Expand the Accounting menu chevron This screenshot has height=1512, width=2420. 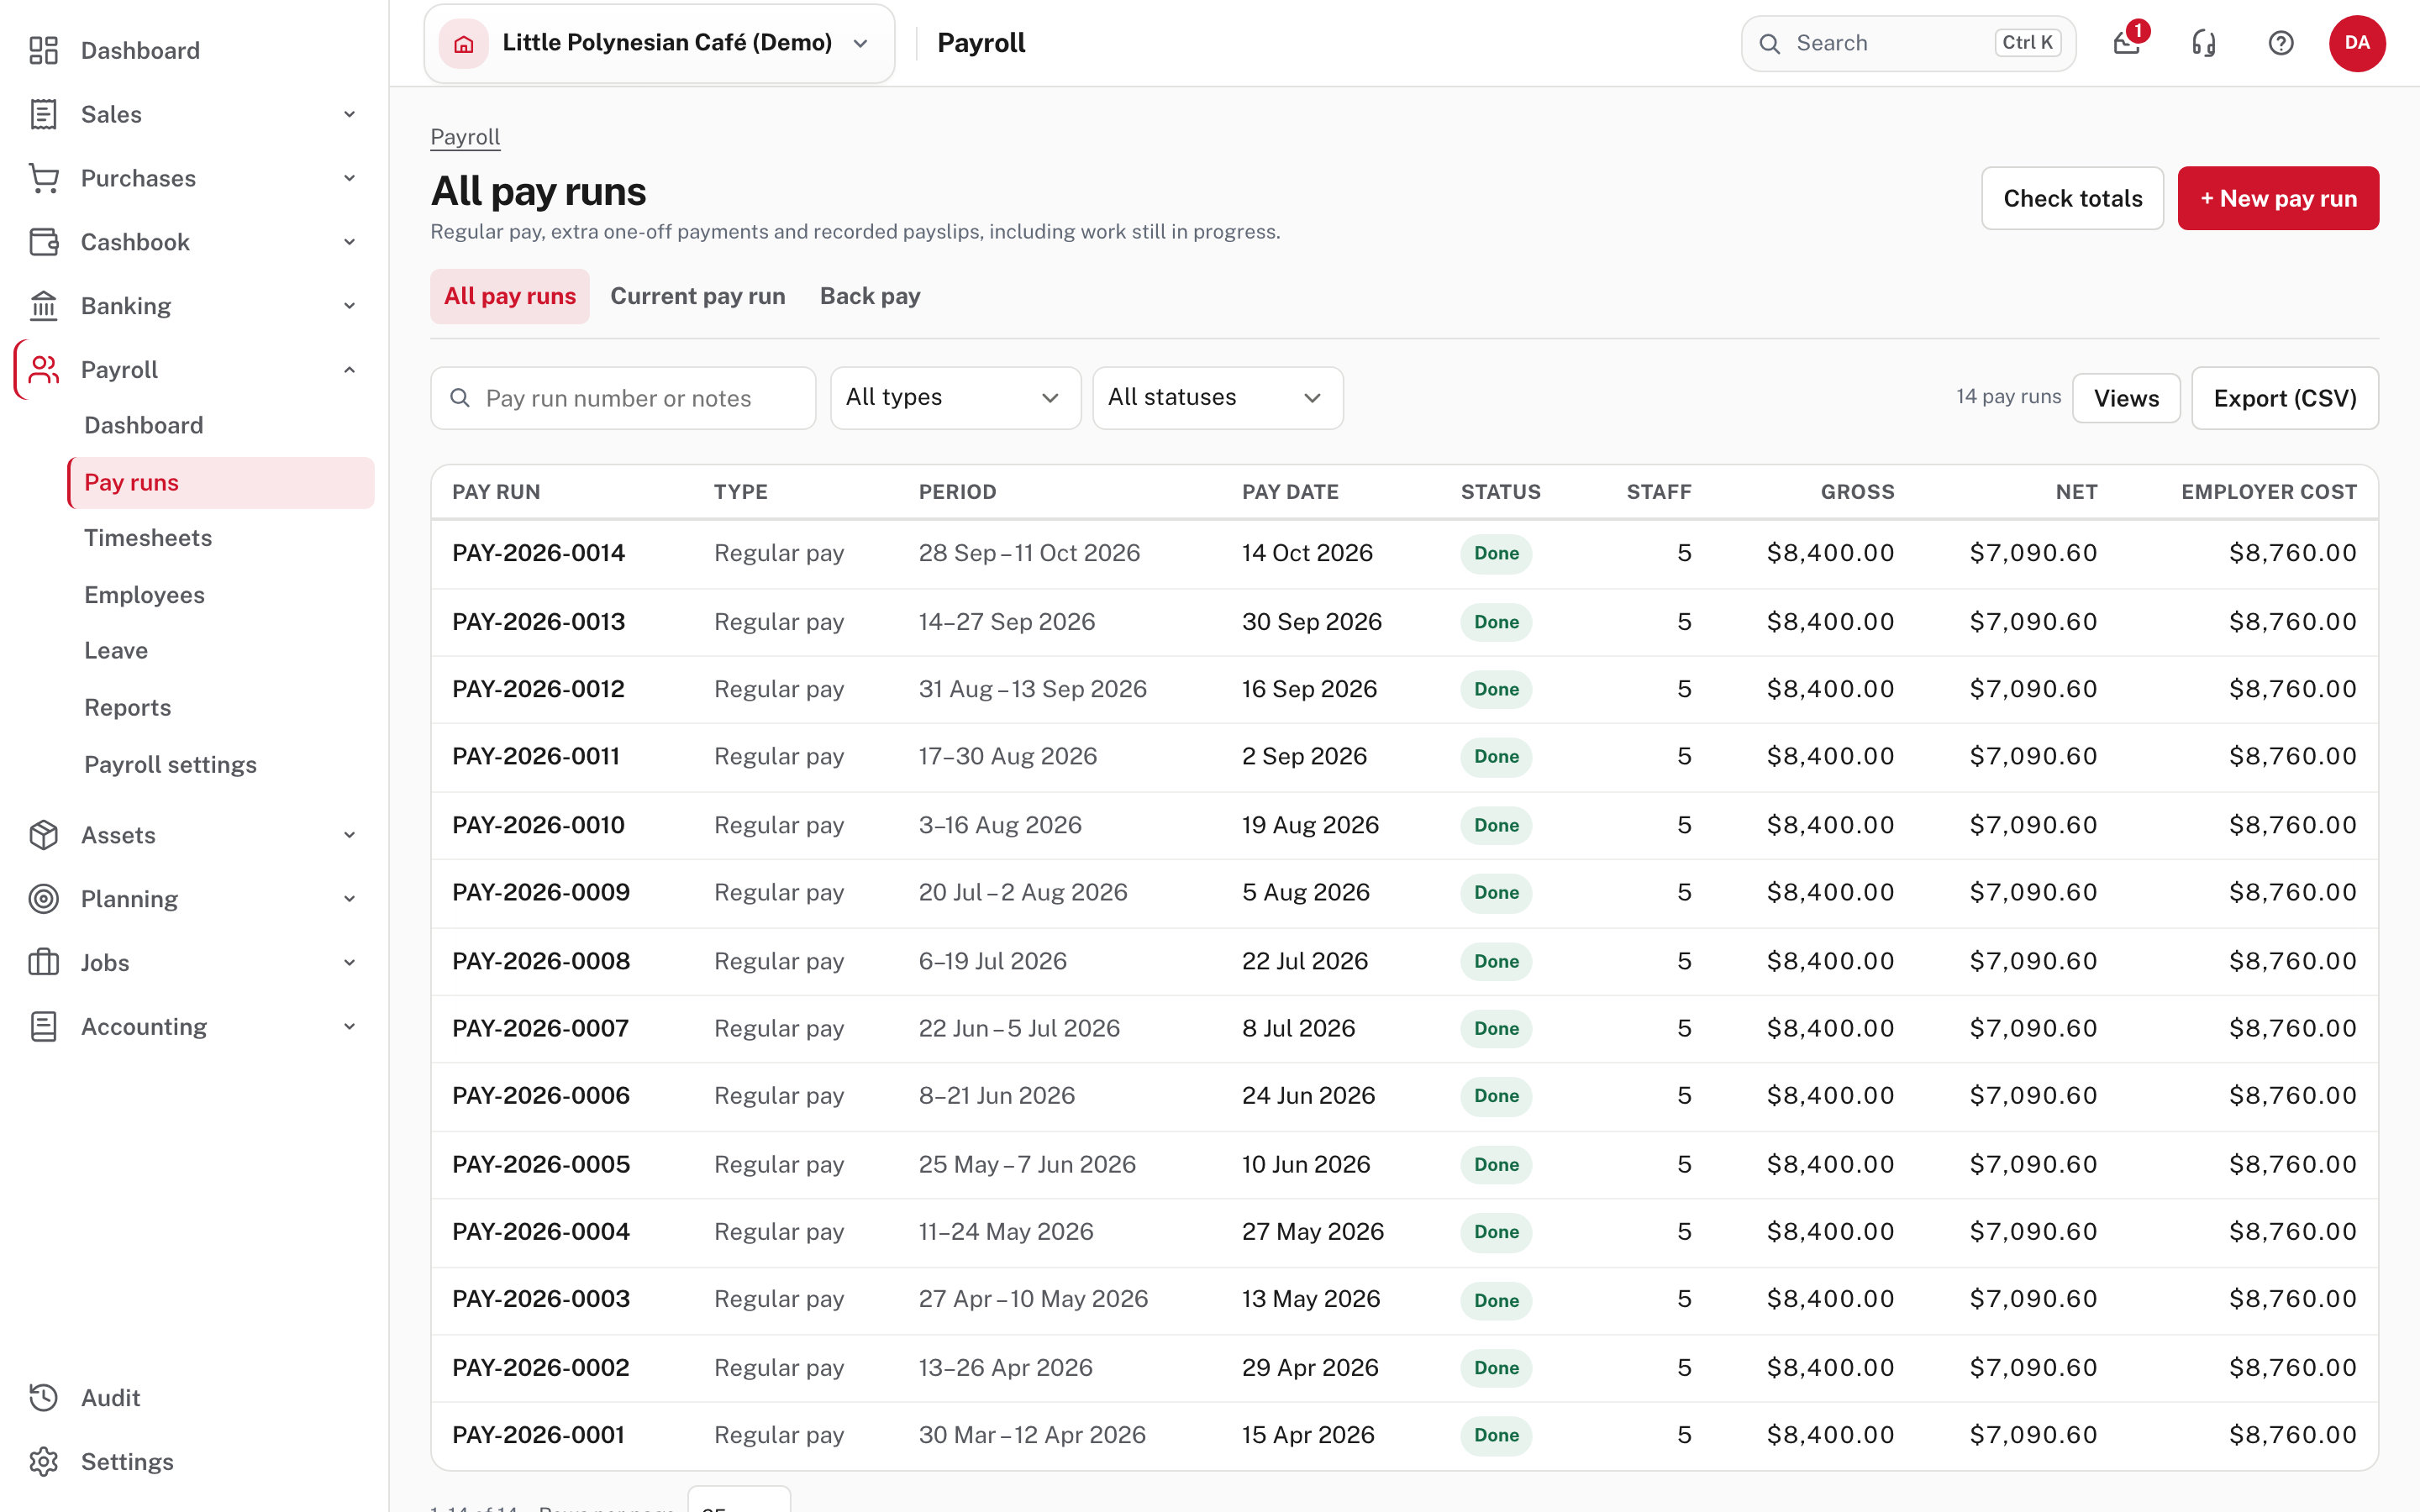tap(350, 1027)
